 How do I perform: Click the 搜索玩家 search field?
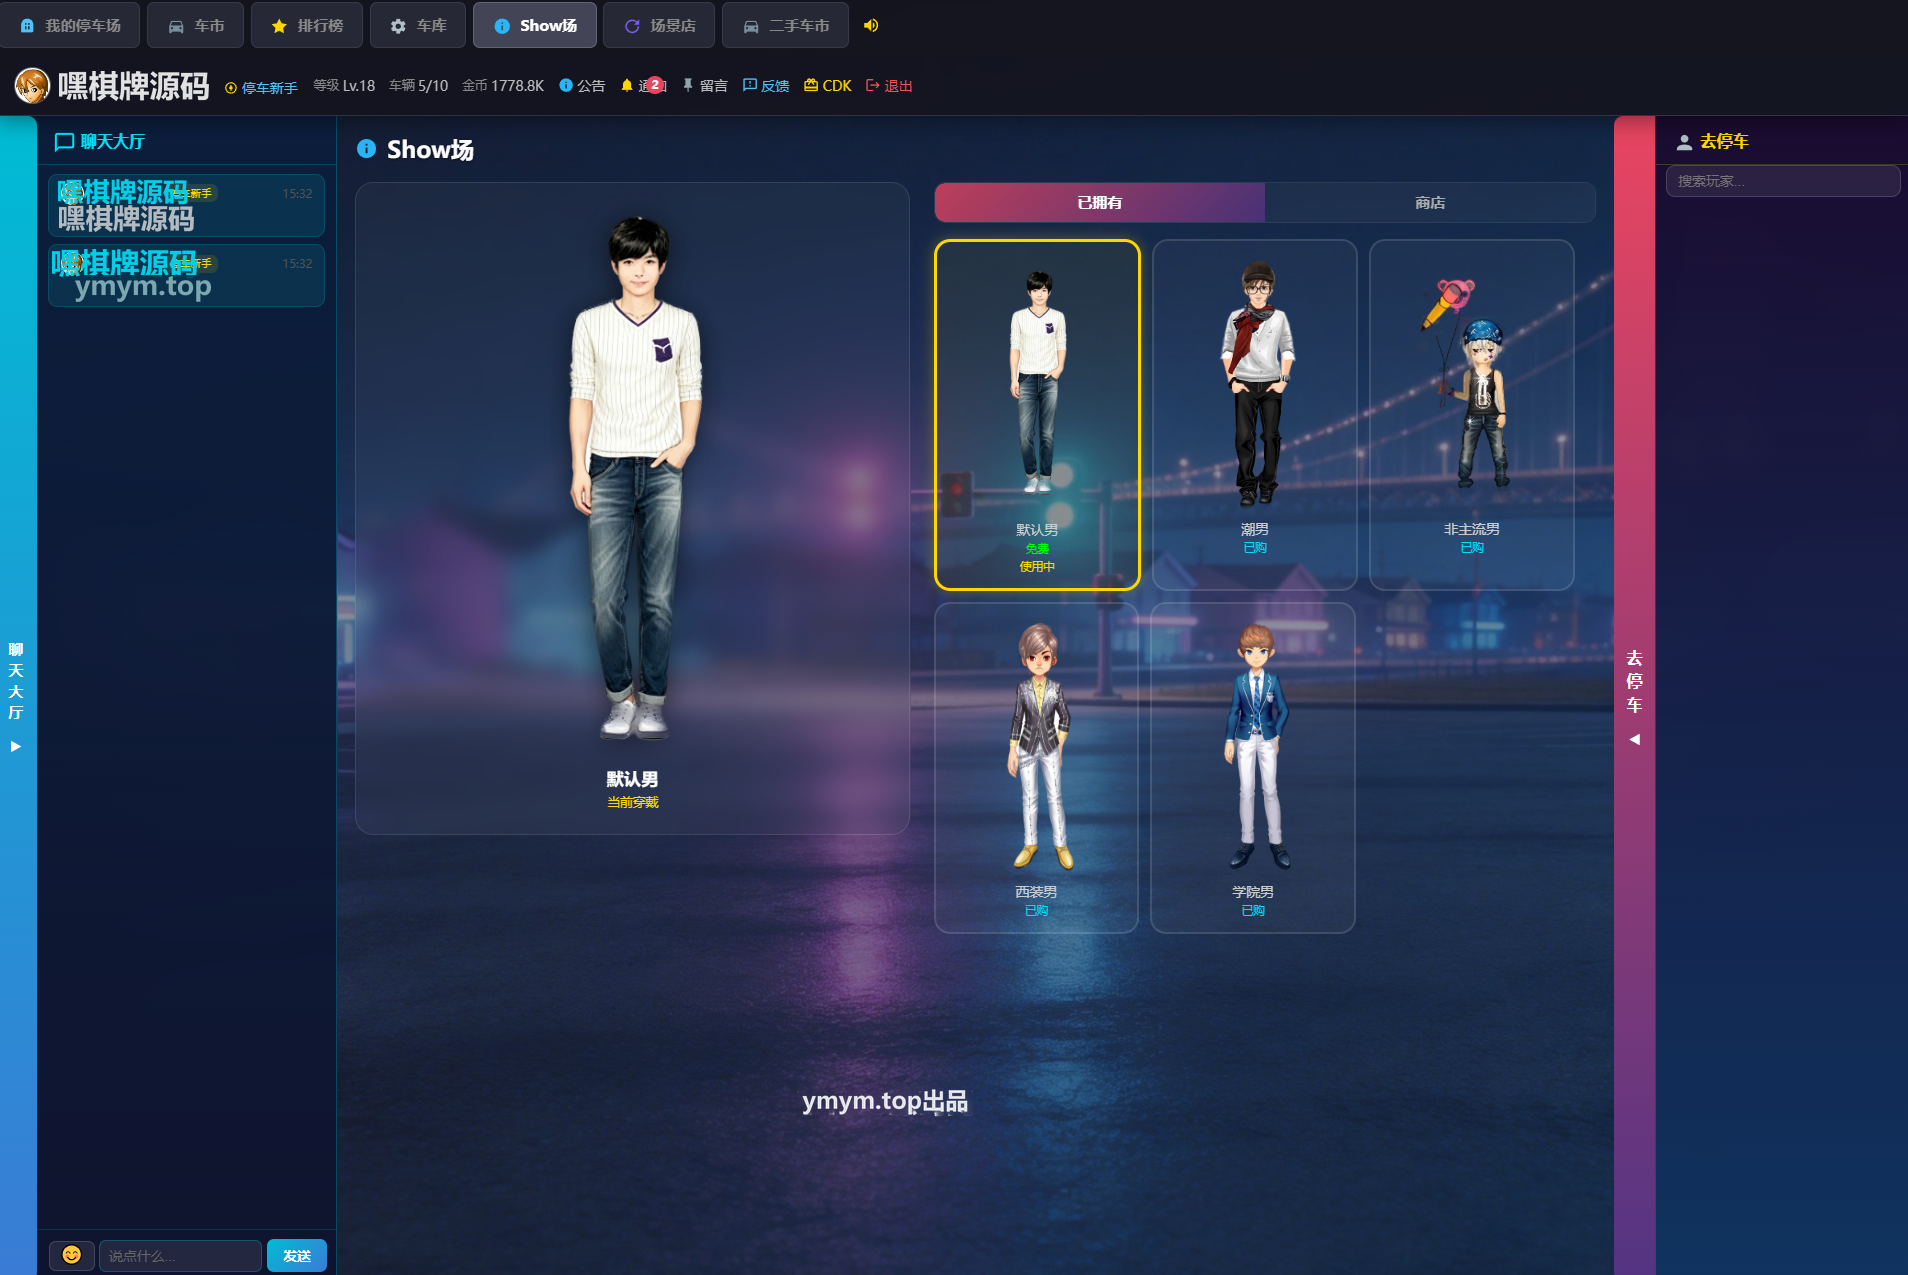tap(1782, 181)
